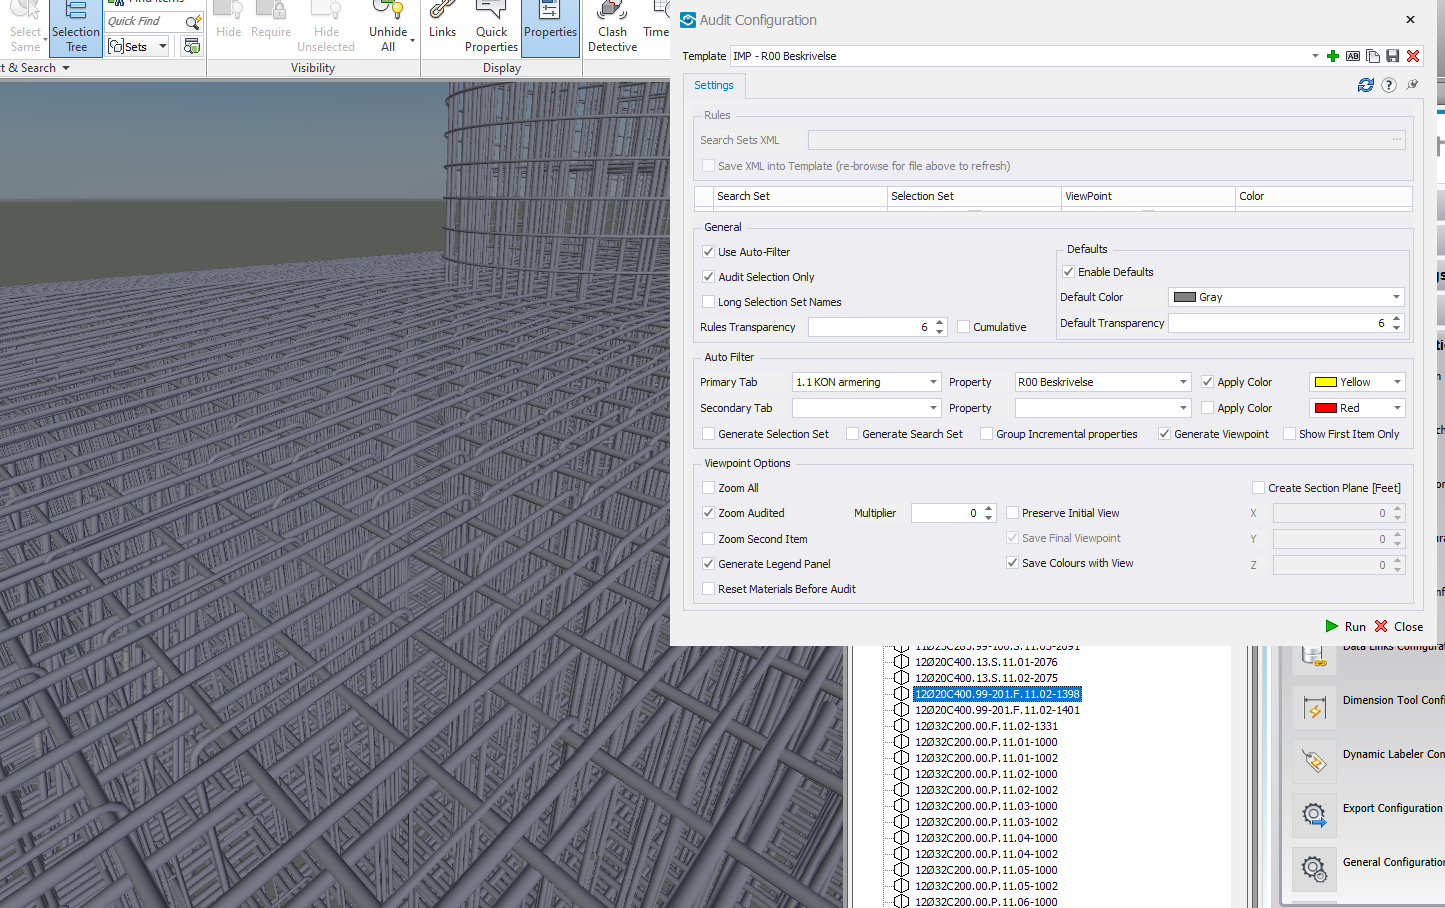Switch to the Settings tab
1445x908 pixels.
pos(714,86)
